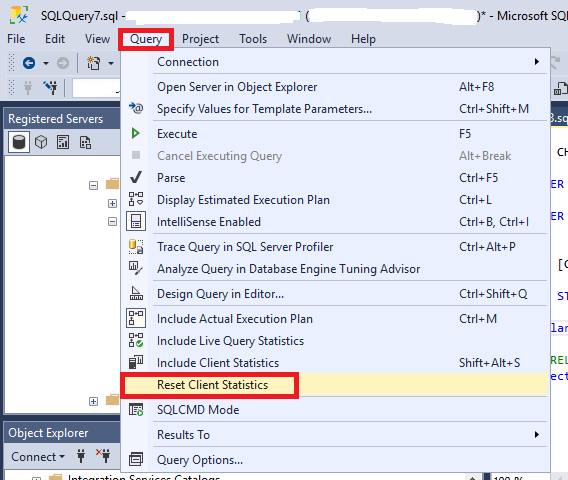Click the Design Query in Editor icon
The height and width of the screenshot is (480, 568).
point(136,293)
